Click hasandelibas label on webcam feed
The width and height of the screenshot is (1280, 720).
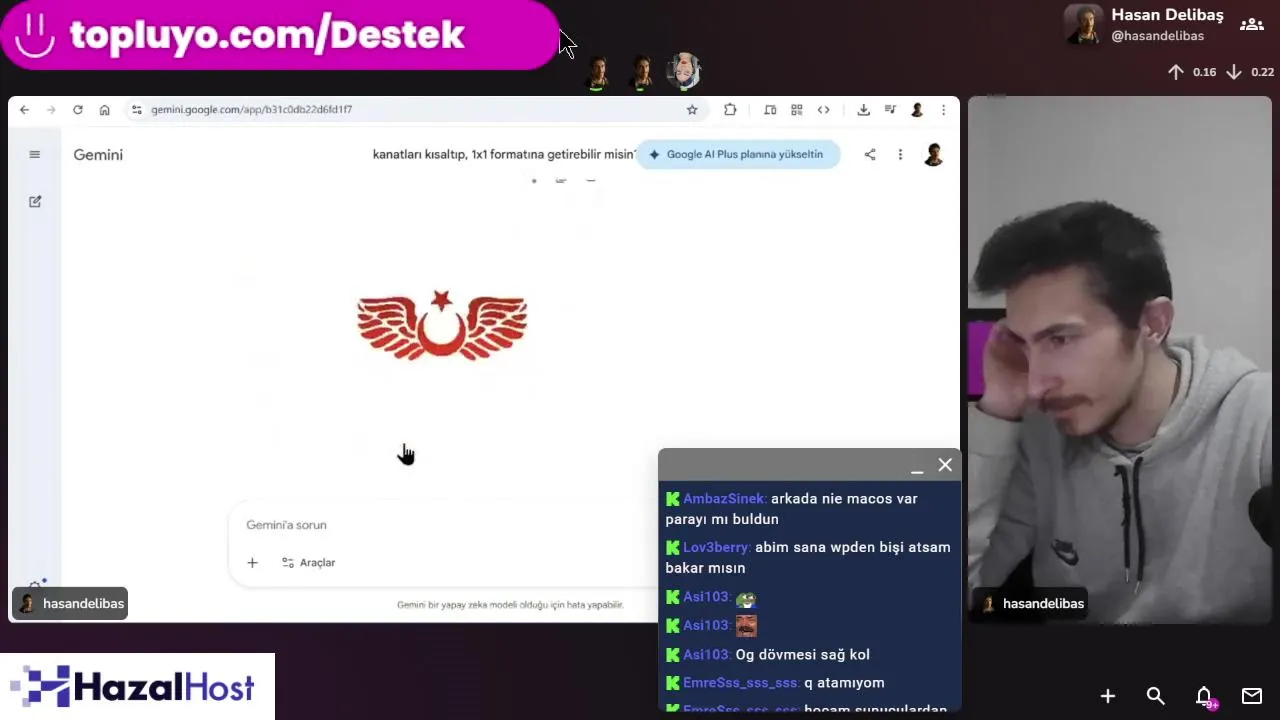pyautogui.click(x=1032, y=603)
